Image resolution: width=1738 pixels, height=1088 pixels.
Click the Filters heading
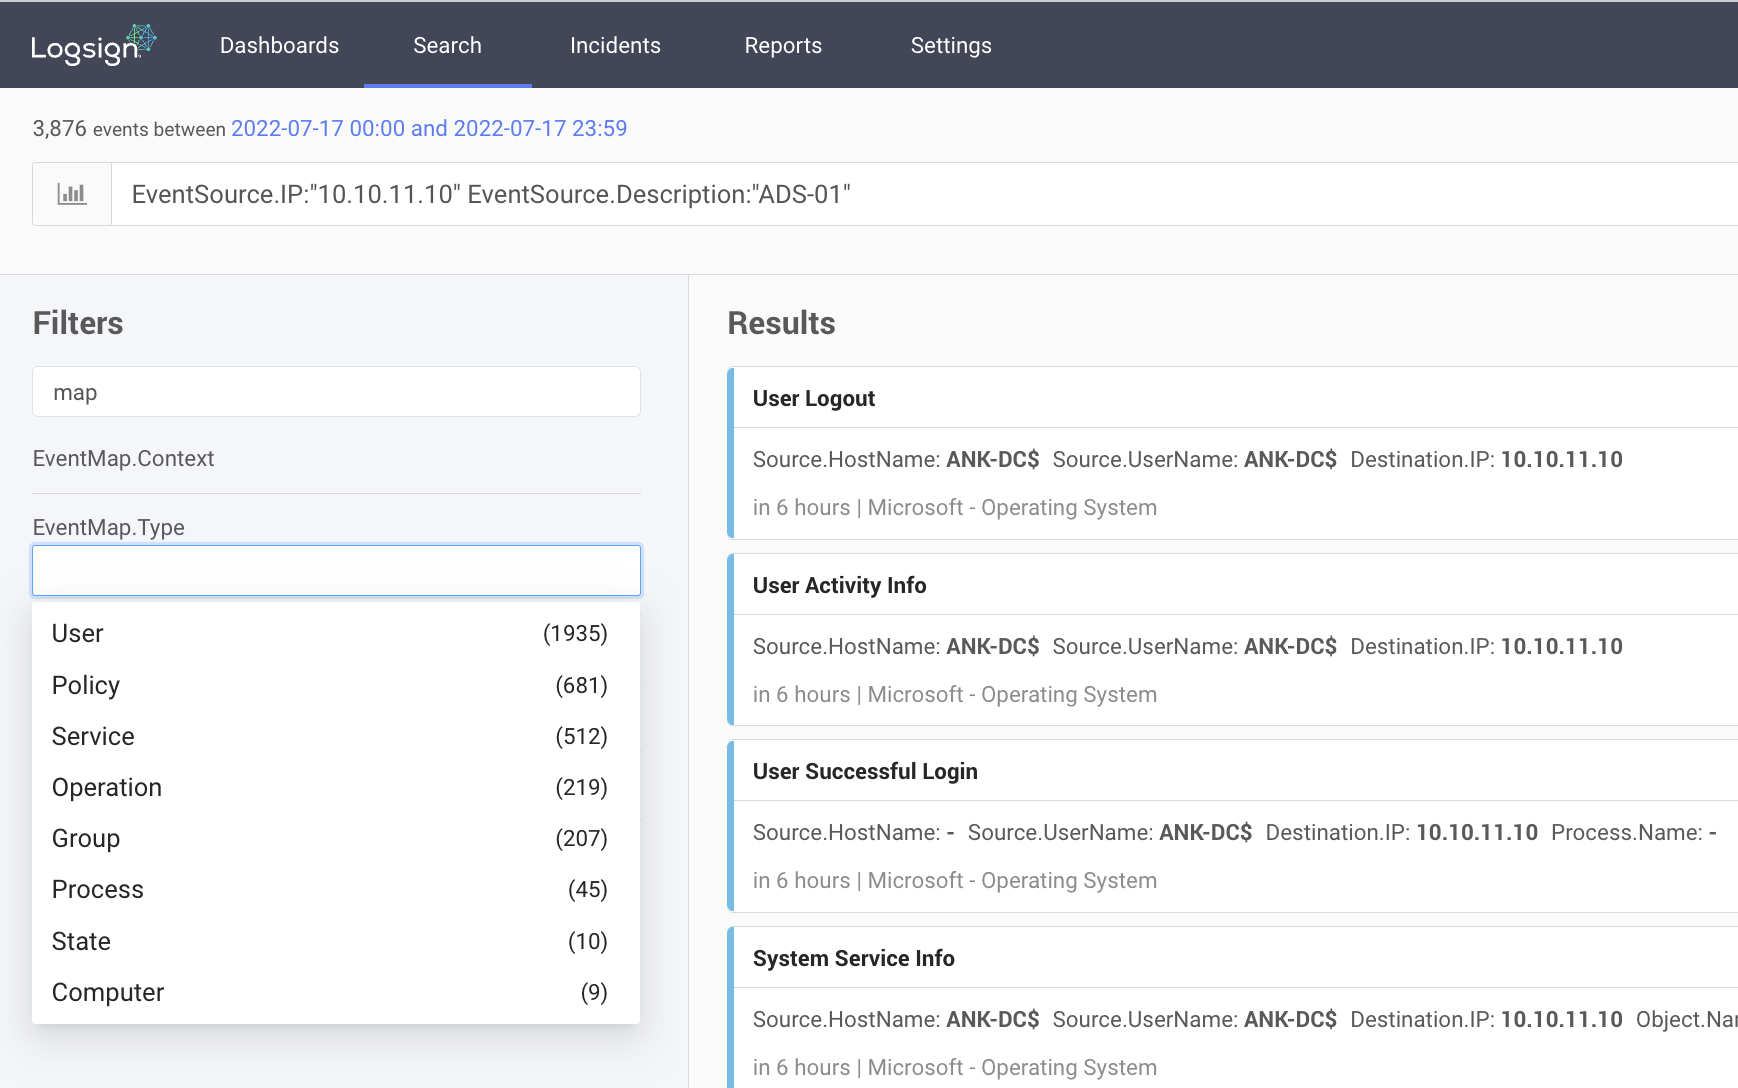[78, 323]
